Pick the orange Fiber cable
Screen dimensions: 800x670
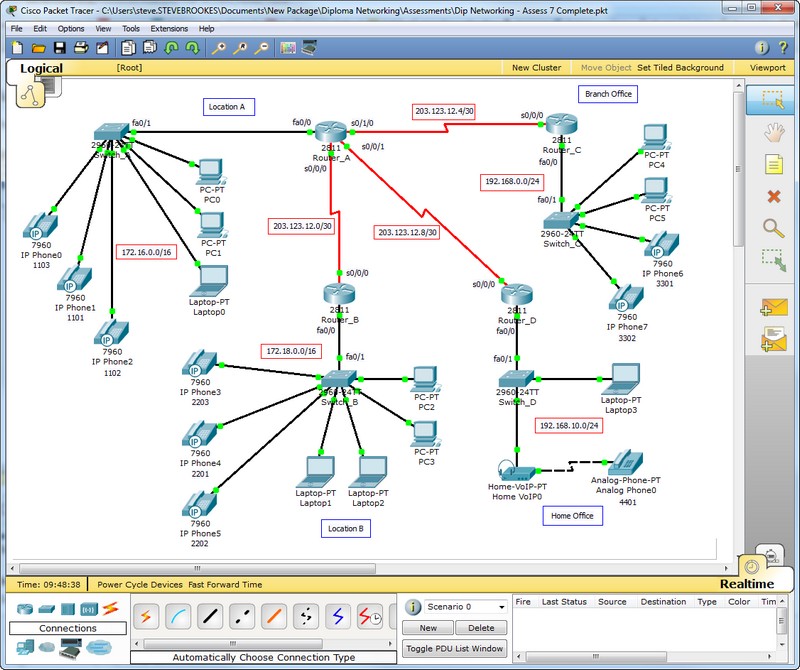pos(274,616)
